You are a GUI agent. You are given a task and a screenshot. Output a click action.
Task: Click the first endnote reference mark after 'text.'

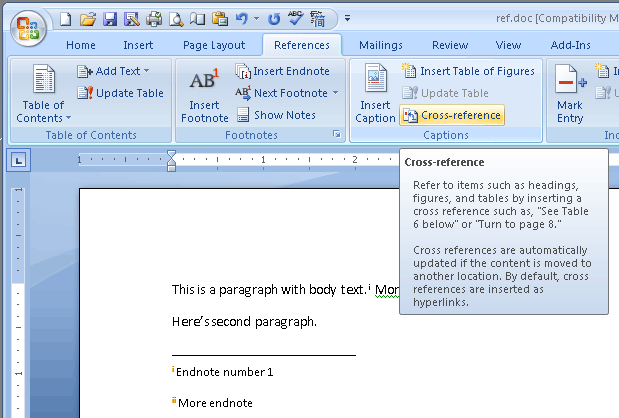click(x=370, y=287)
